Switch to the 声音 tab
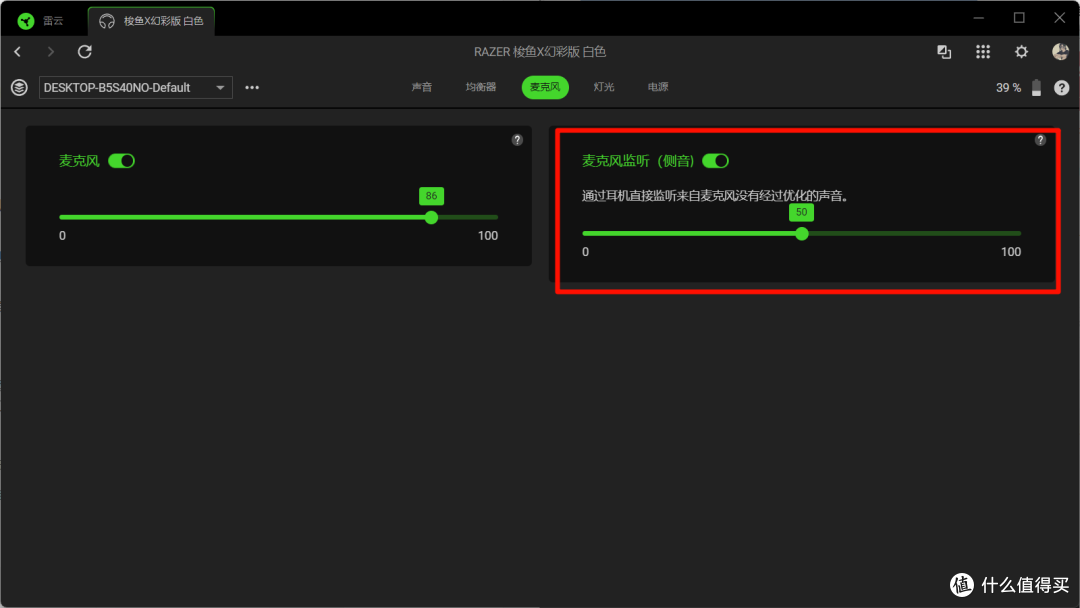The height and width of the screenshot is (608, 1080). point(422,87)
